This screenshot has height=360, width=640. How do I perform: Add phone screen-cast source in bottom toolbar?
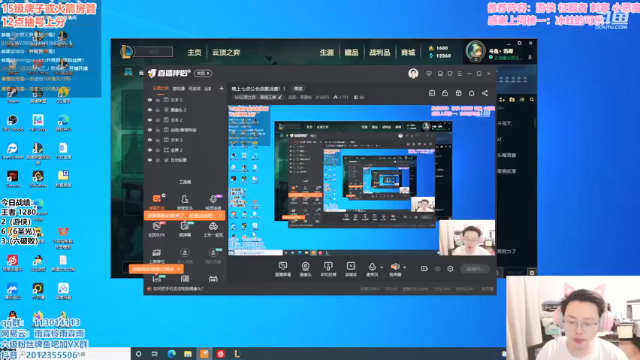[x=328, y=269]
